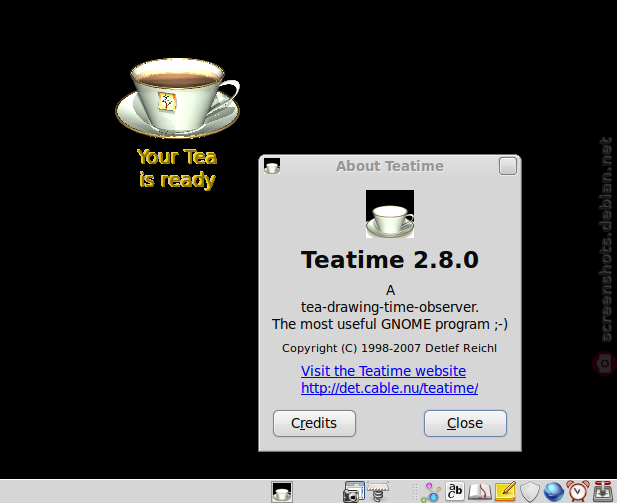Screen dimensions: 617x503
Task: Click the gray shield security icon
Action: [530, 492]
